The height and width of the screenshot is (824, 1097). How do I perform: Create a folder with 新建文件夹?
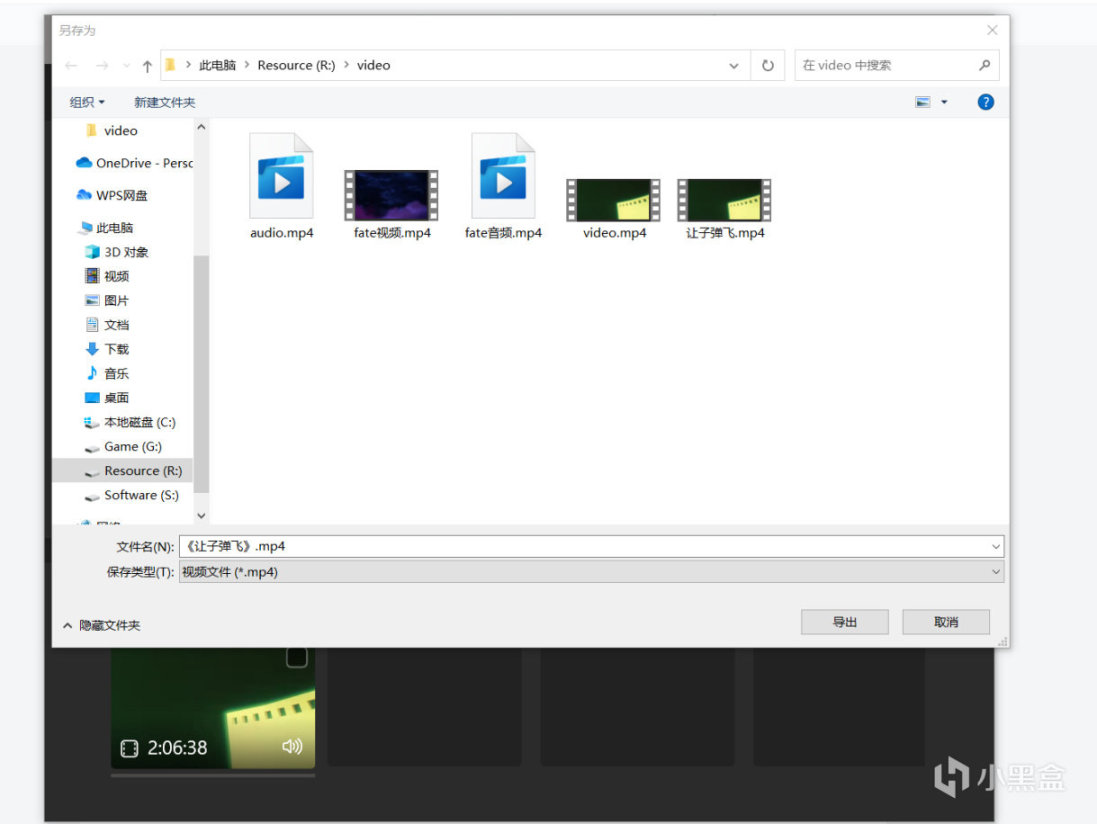coord(164,102)
